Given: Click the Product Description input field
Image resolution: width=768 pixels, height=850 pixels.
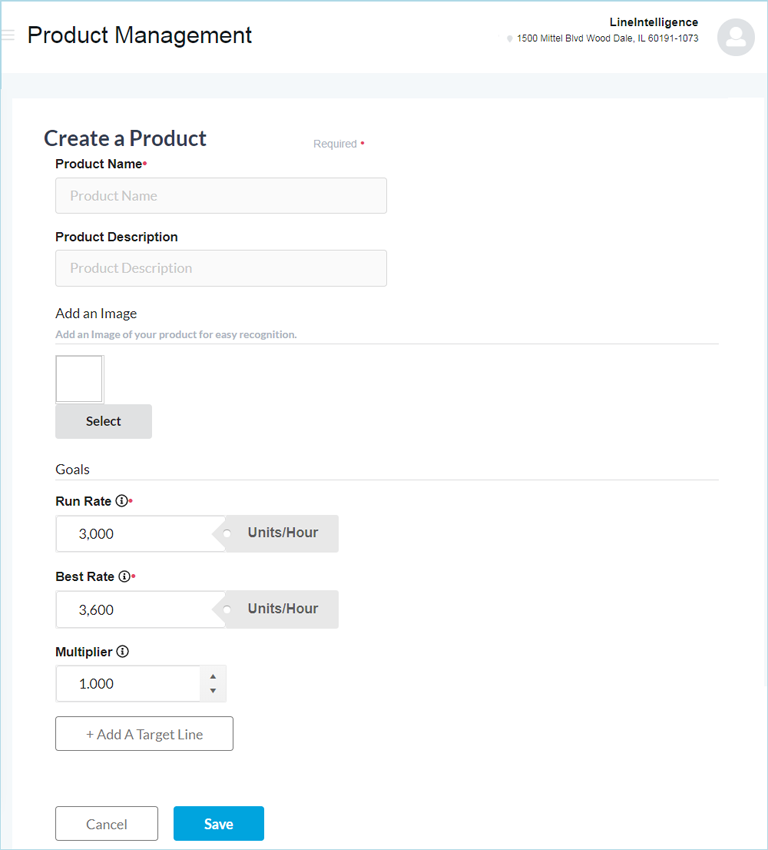Looking at the screenshot, I should click(x=221, y=268).
